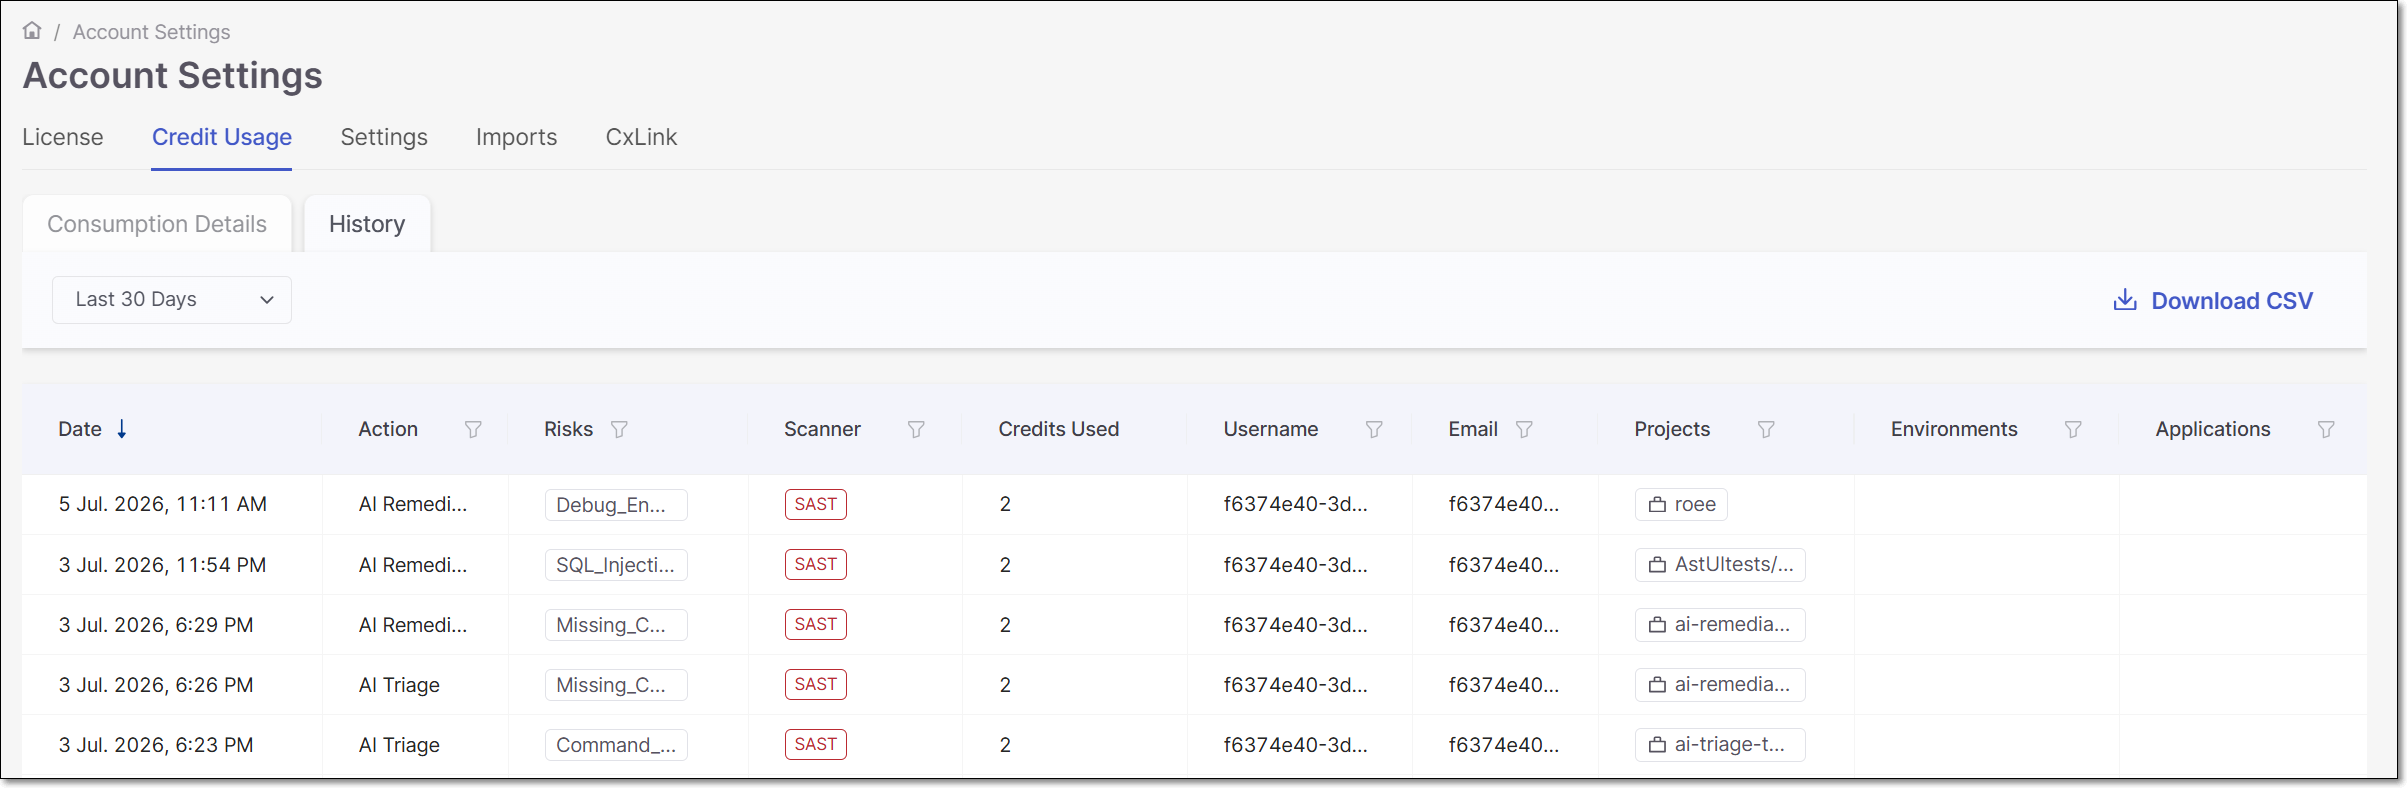Open the Action column filter icon
This screenshot has height=788, width=2407.
473,429
